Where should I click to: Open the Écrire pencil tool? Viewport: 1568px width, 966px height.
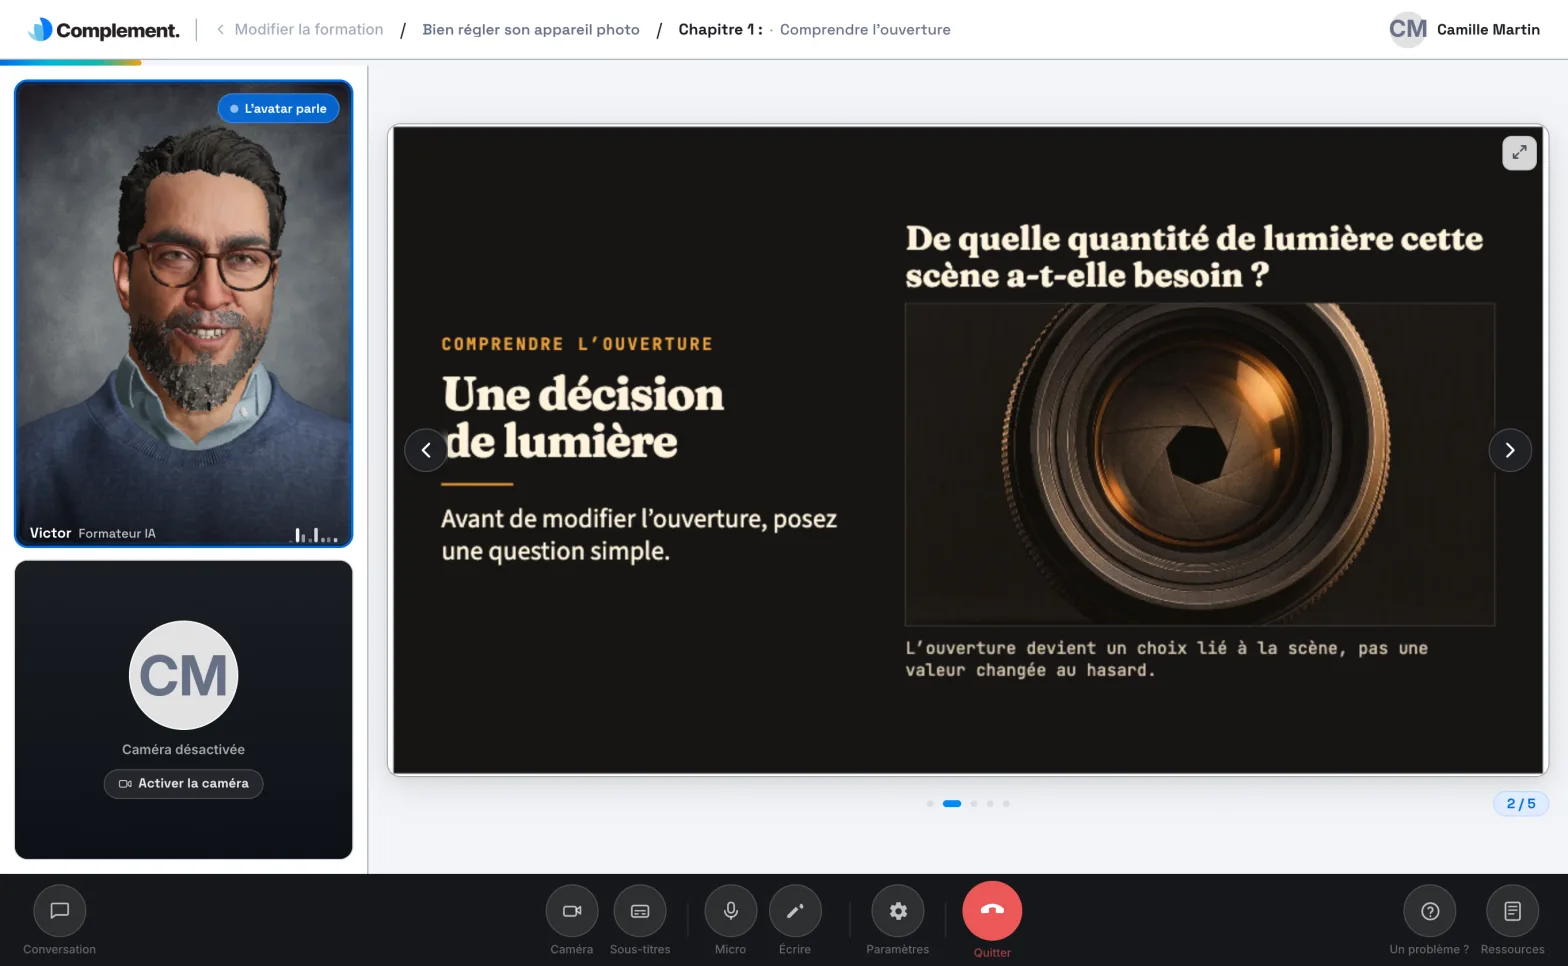[x=795, y=910]
